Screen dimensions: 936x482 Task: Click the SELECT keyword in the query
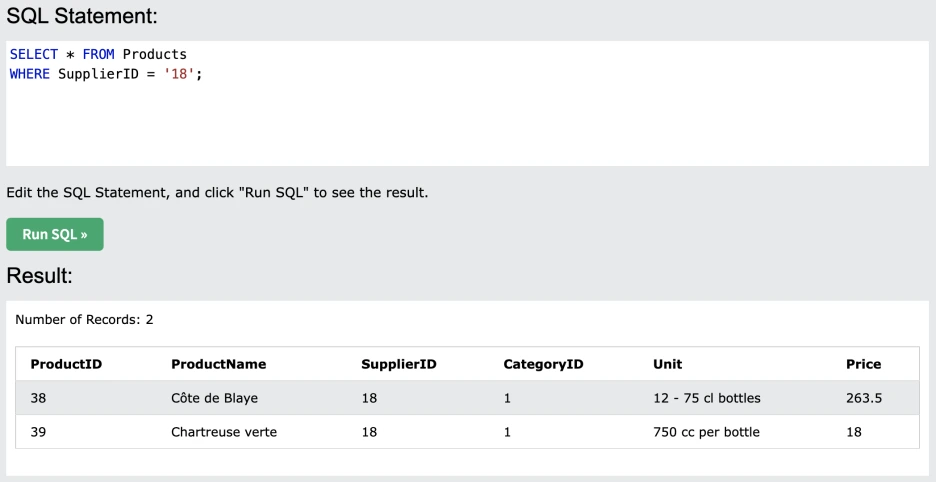coord(34,54)
